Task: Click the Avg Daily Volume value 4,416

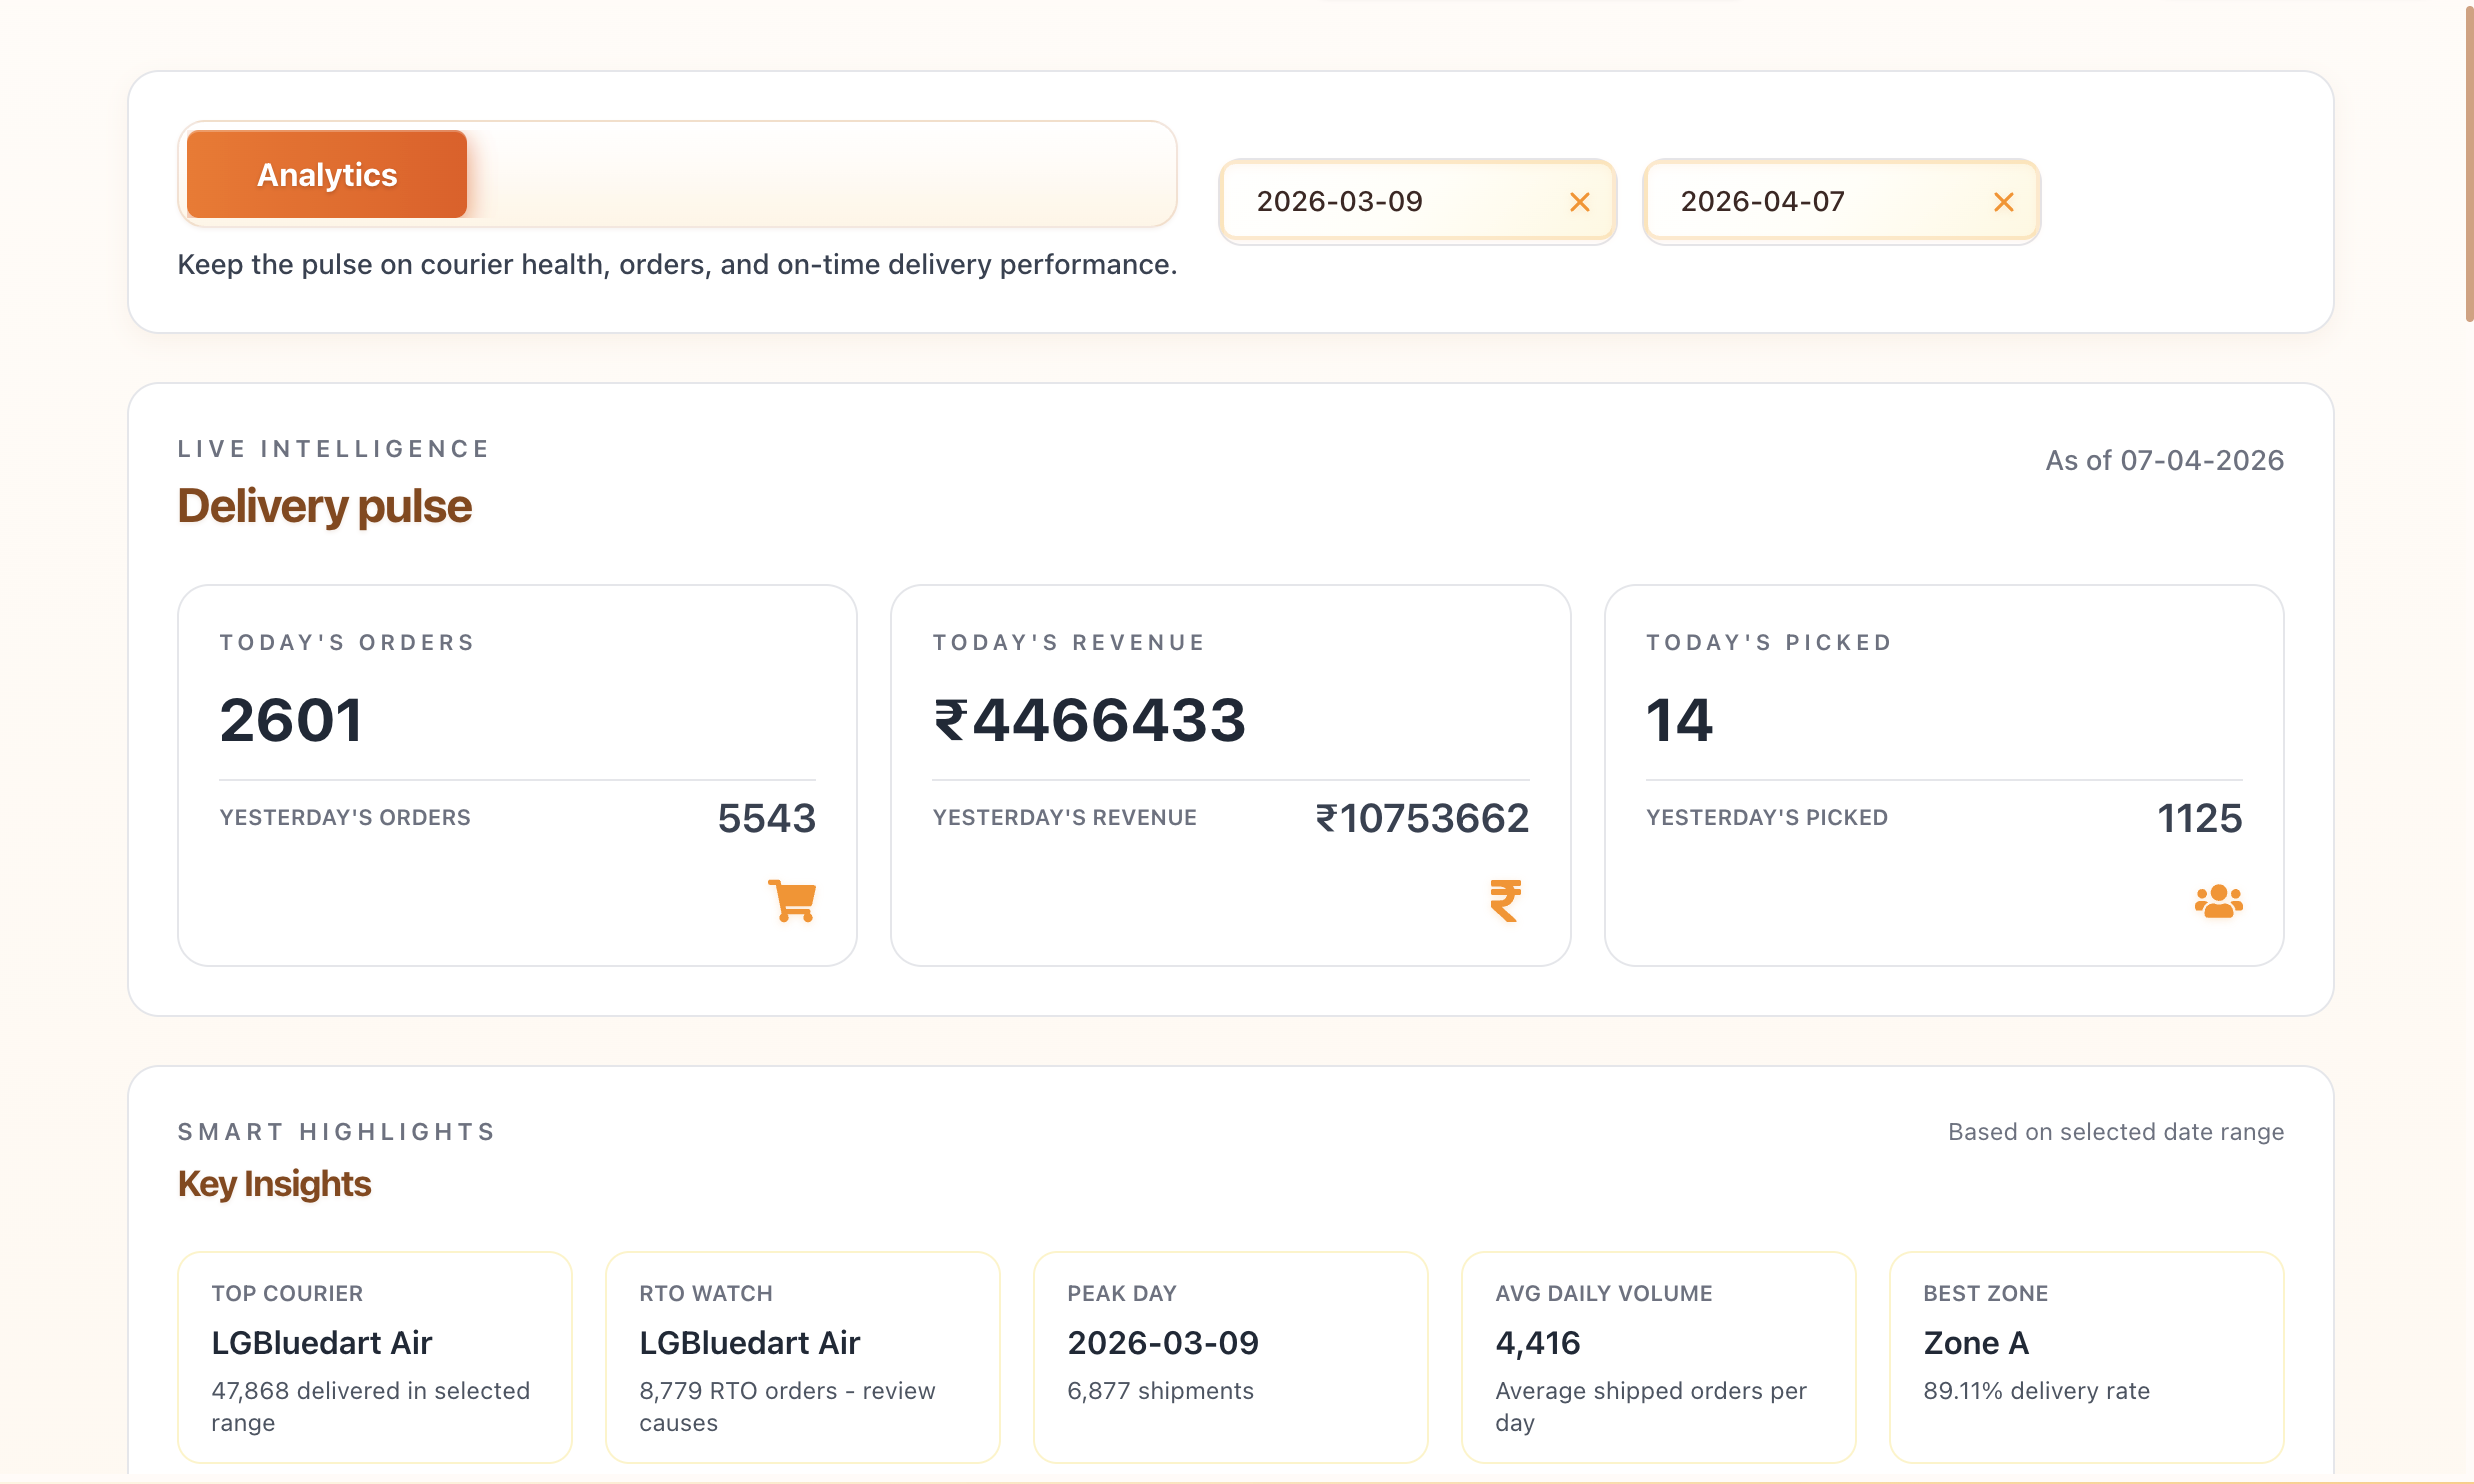Action: (1538, 1343)
